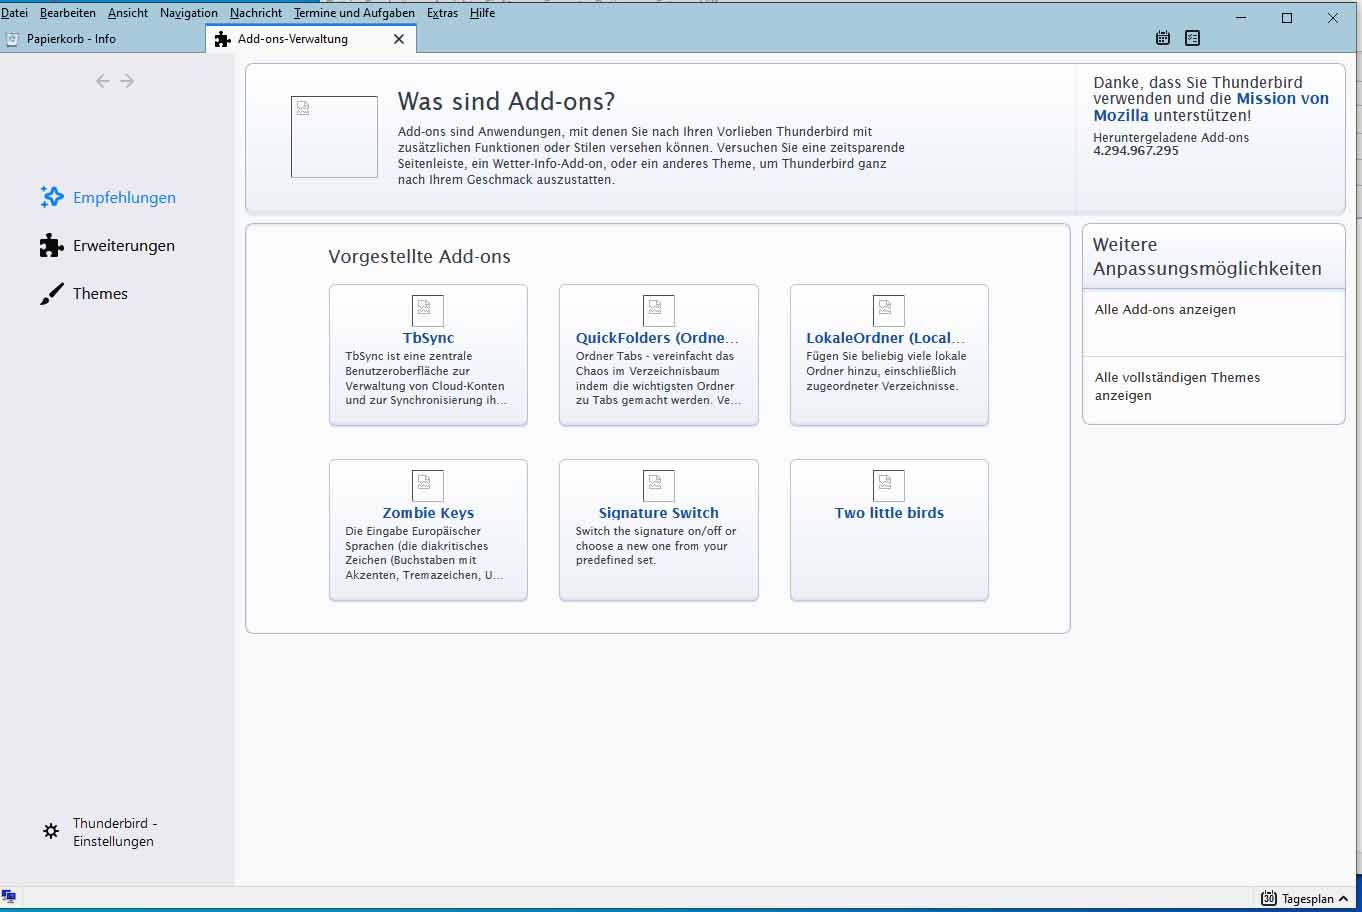Screen dimensions: 1362x912
Task: Click the Tagesplan calendar icon in status bar
Action: coord(1269,898)
